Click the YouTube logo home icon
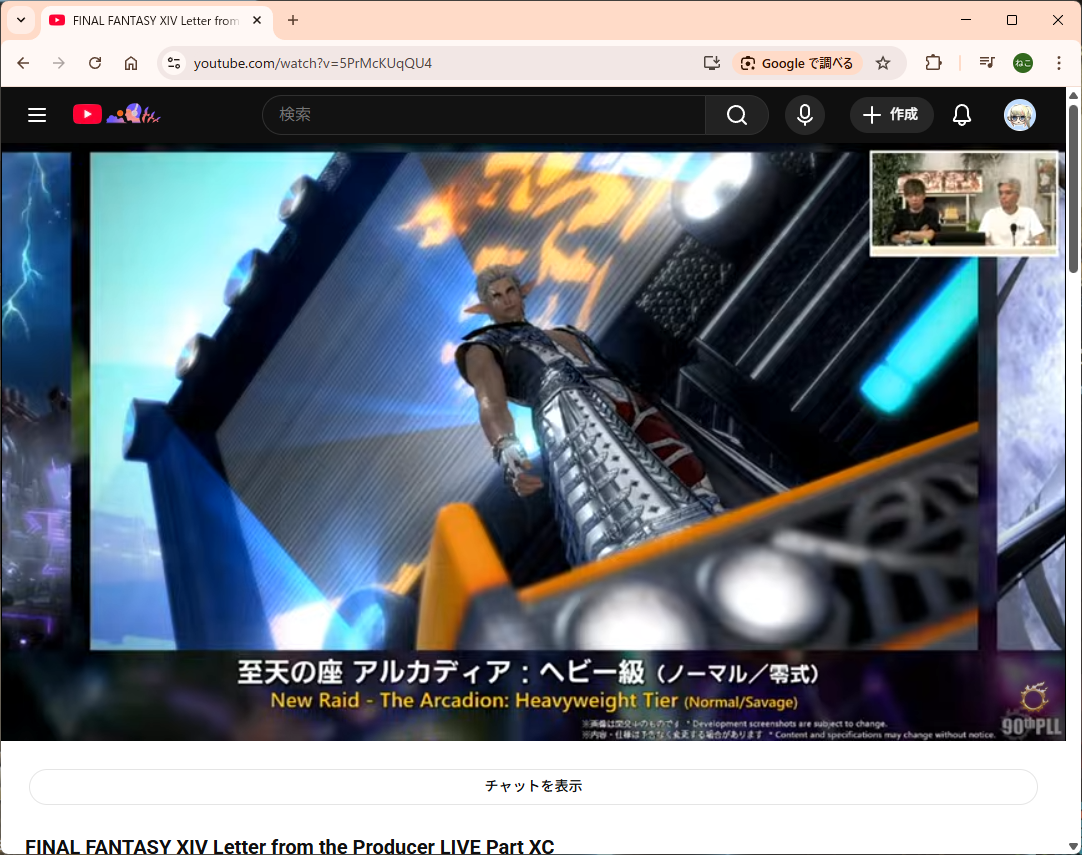Image resolution: width=1082 pixels, height=855 pixels. pos(87,115)
